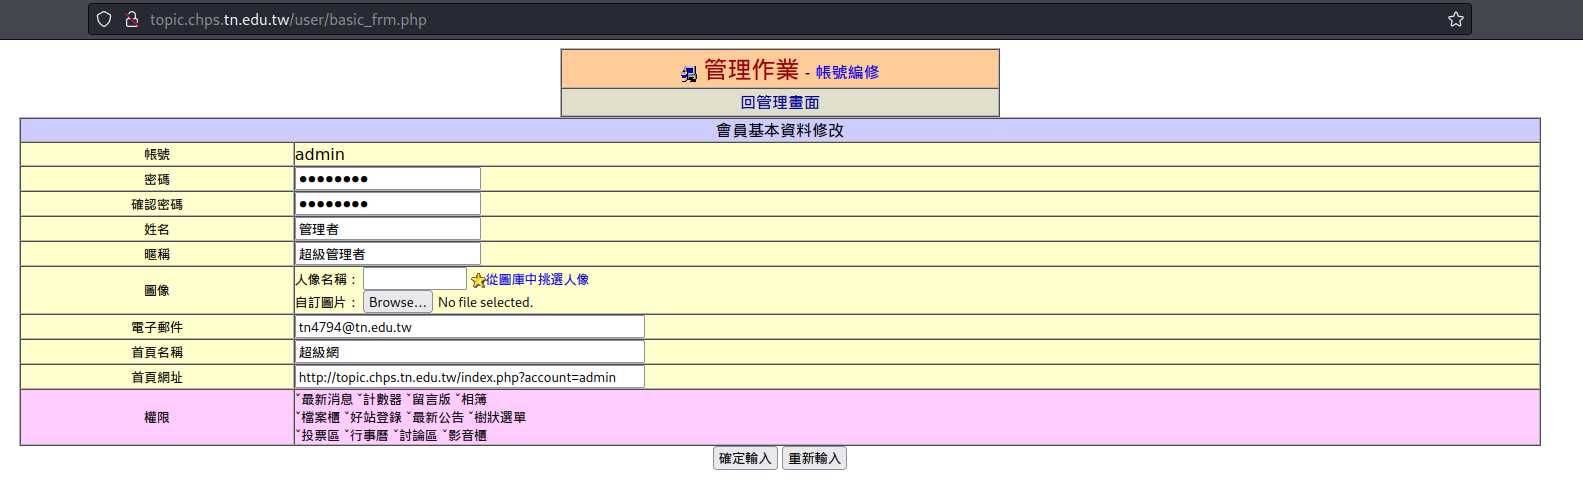
Task: Click the 電子郵件 field with tn4794@tn.edu.tw
Action: [x=470, y=327]
